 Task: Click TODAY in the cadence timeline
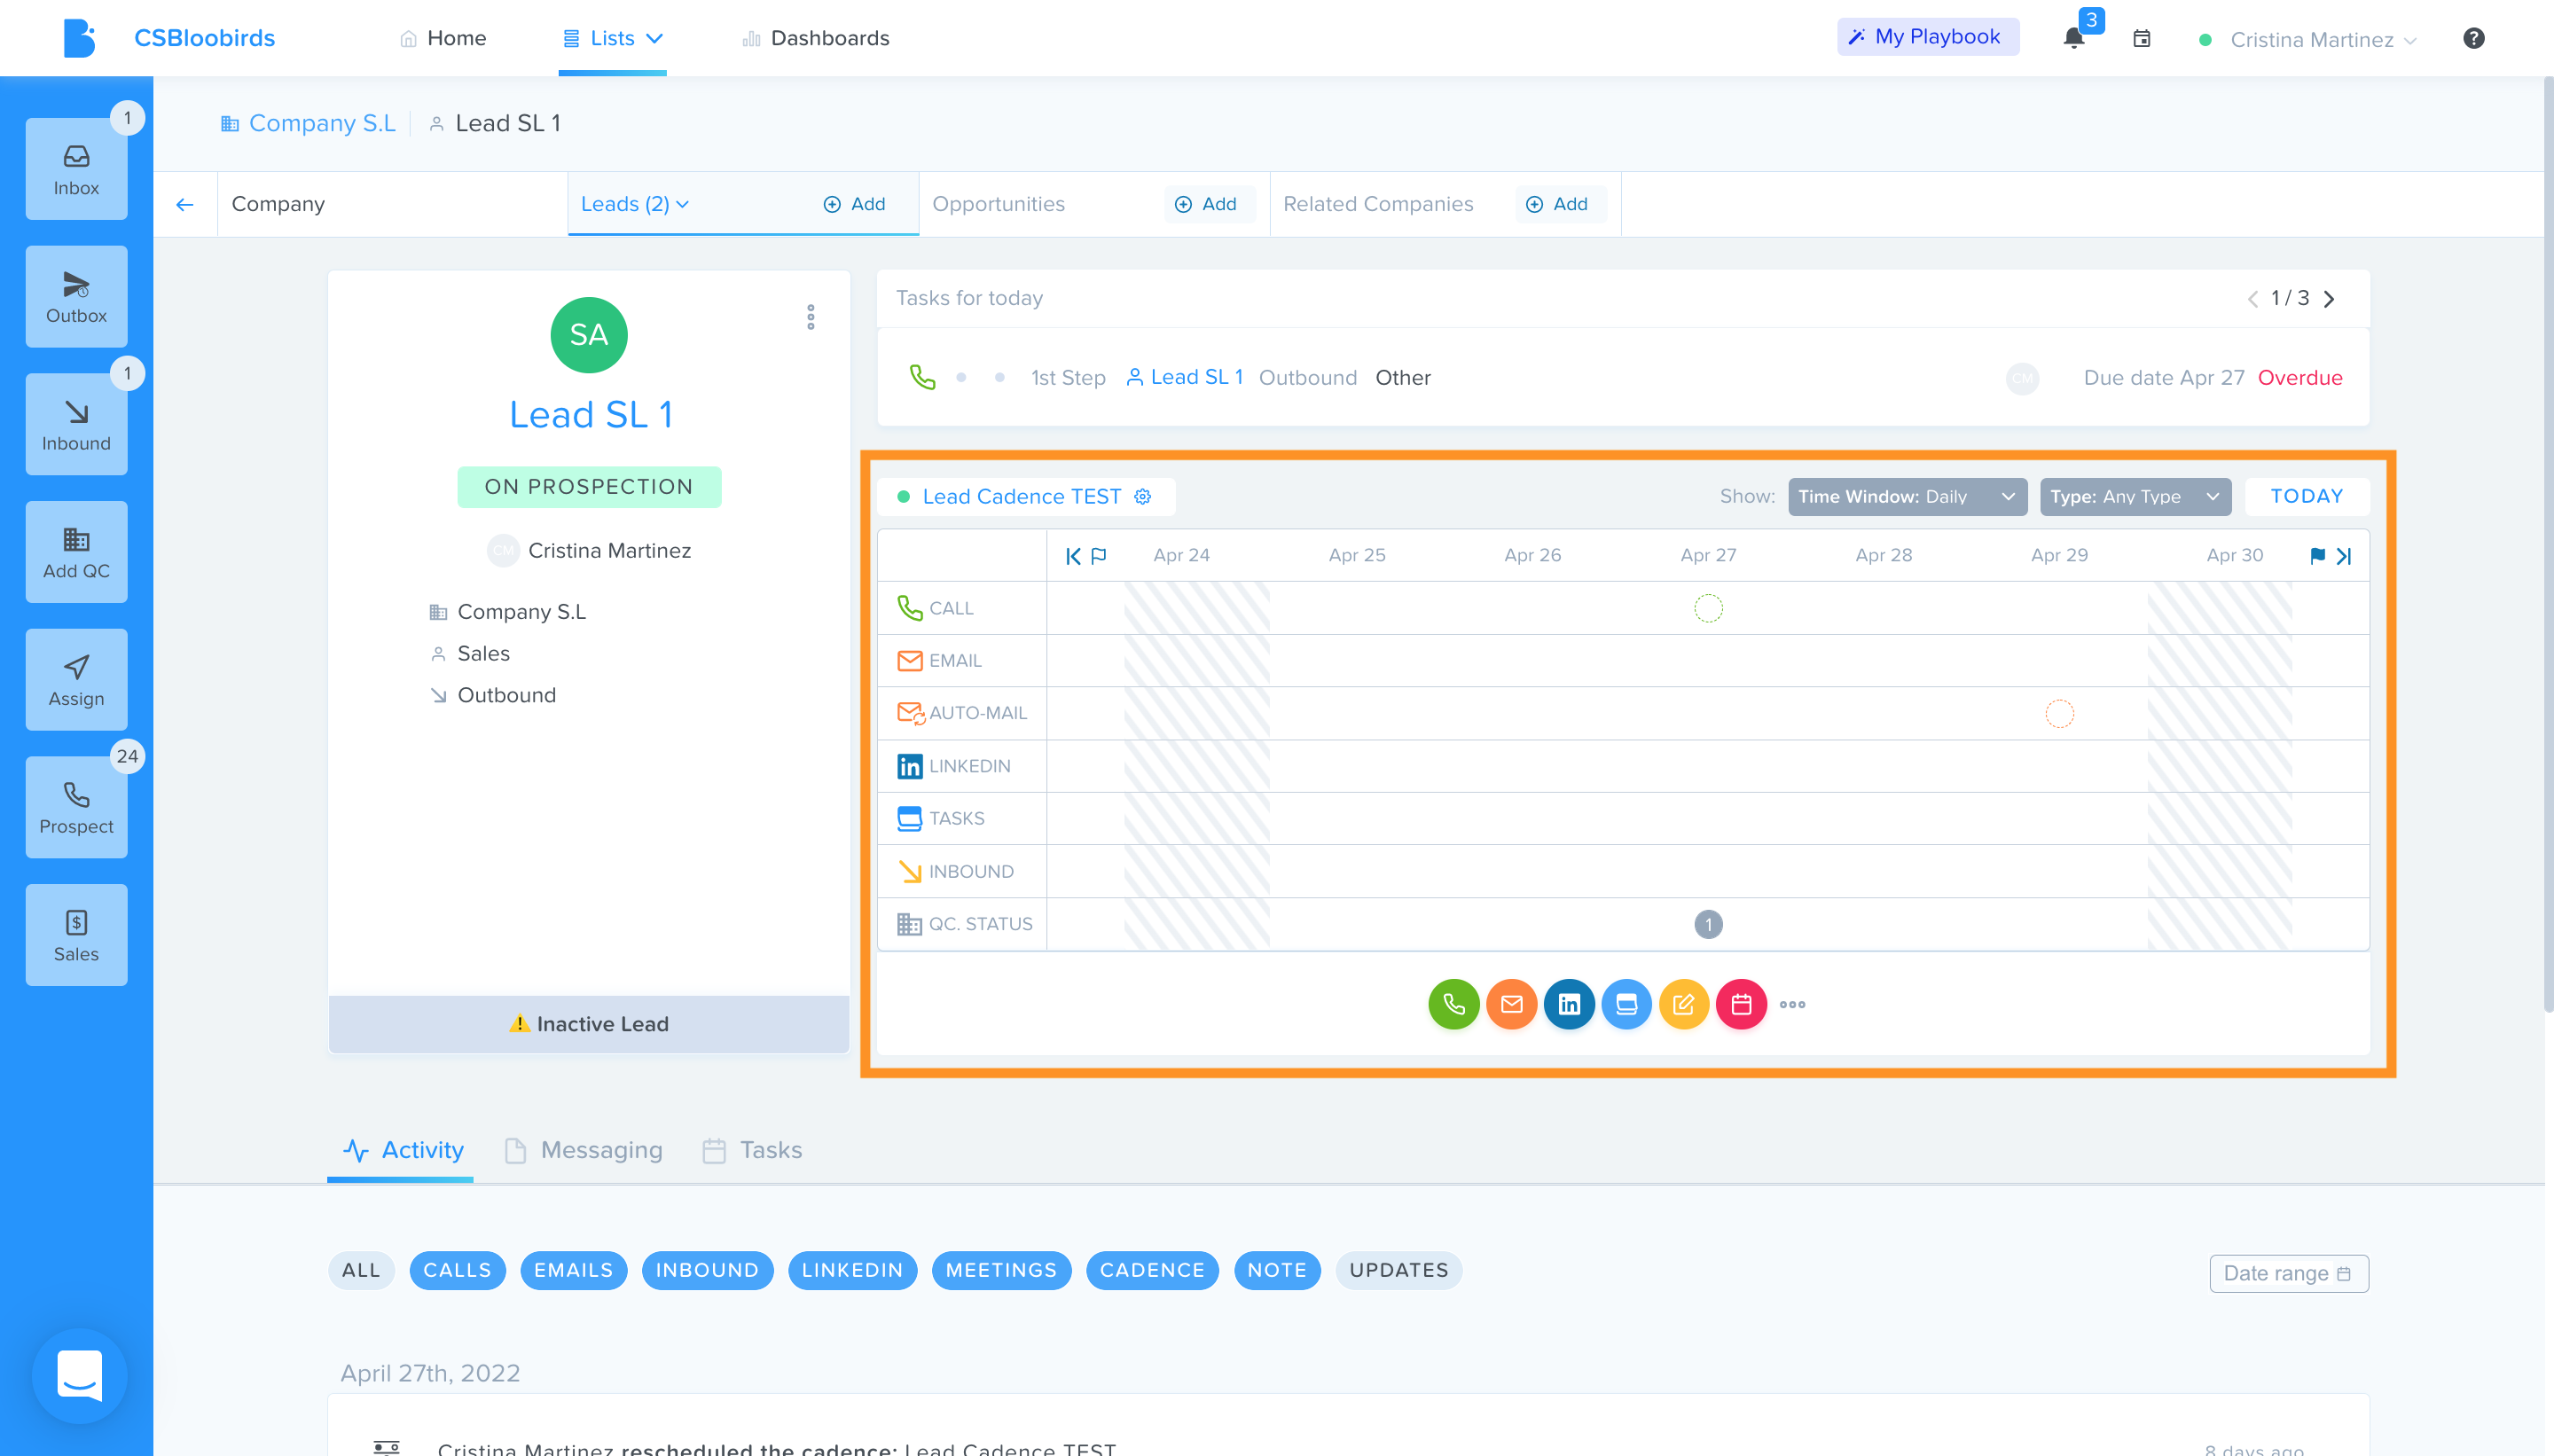[x=2306, y=497]
